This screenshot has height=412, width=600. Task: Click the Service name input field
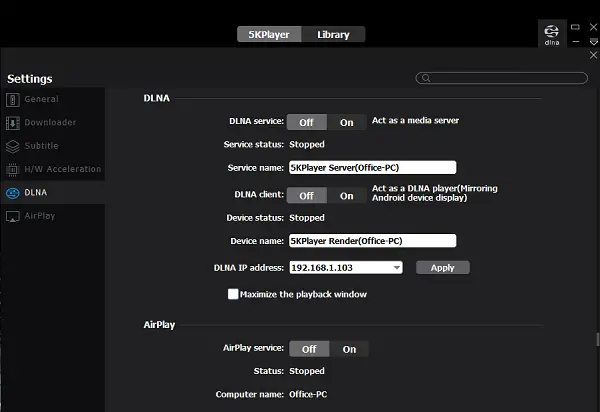click(372, 168)
